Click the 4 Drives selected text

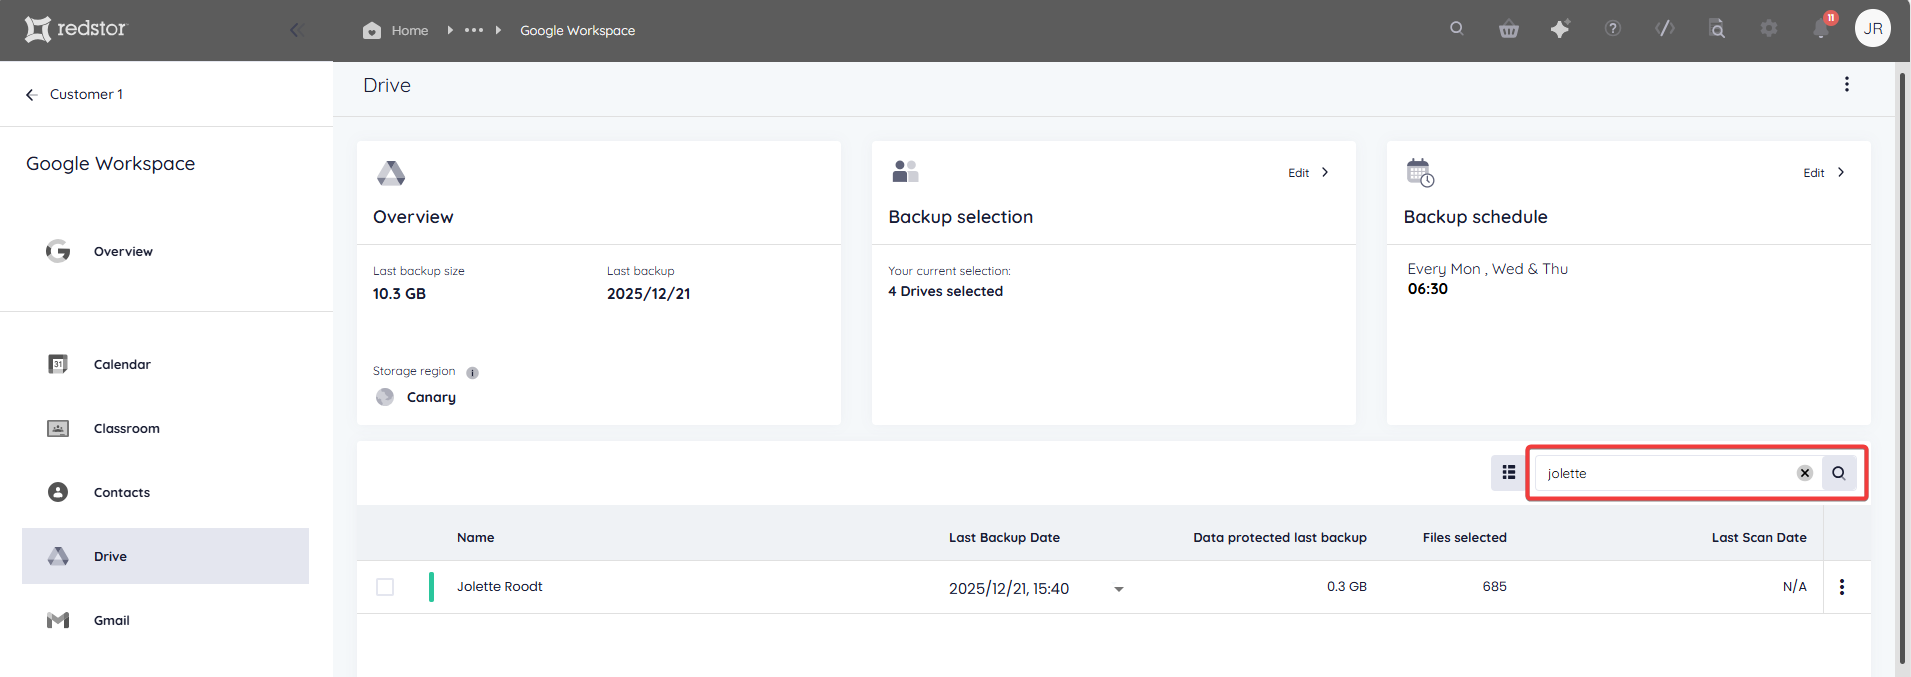tap(945, 291)
